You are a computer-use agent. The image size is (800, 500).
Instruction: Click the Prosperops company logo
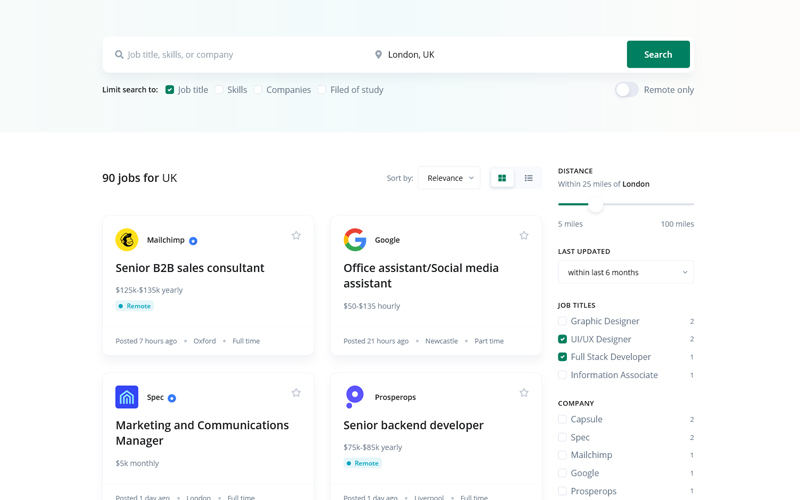tap(355, 397)
